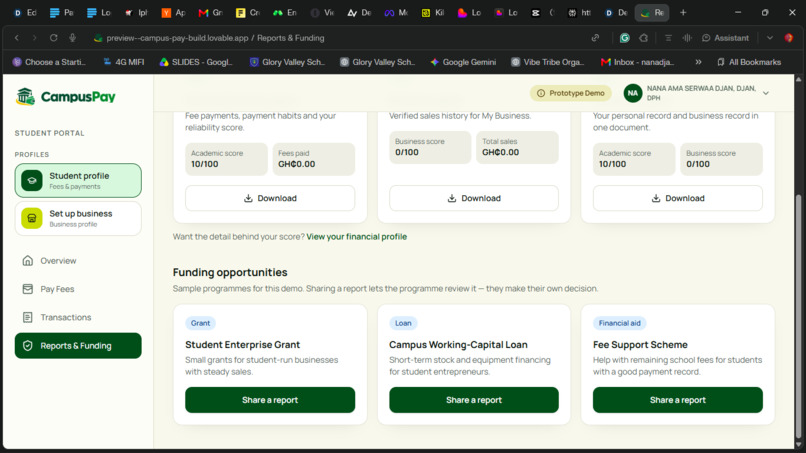This screenshot has height=453, width=806.
Task: Copy the page link icon
Action: [x=595, y=38]
